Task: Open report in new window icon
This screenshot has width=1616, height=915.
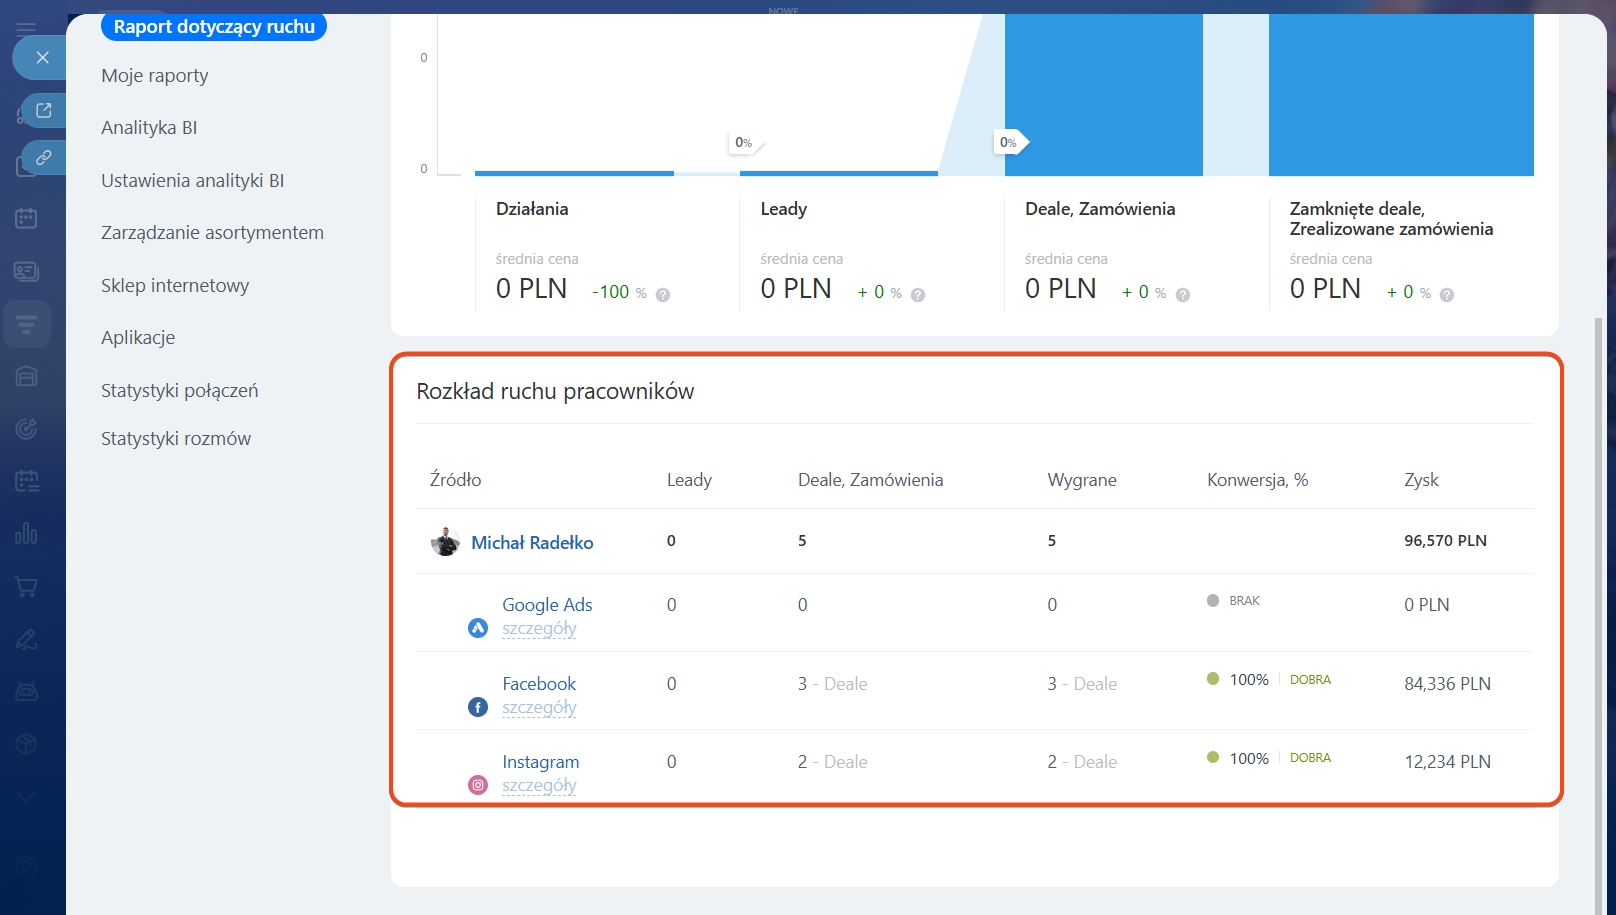Action: click(44, 110)
